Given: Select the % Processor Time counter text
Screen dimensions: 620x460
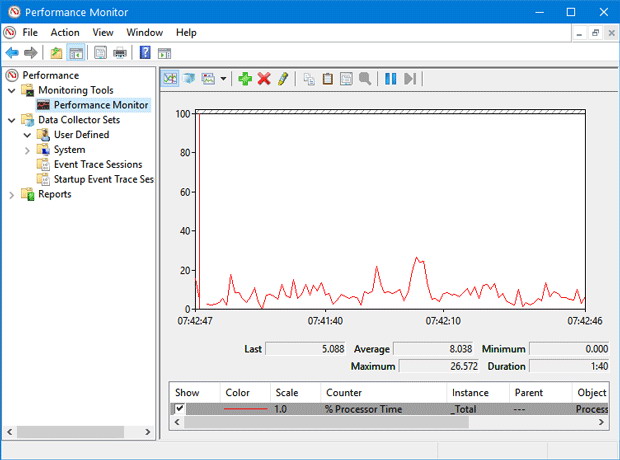Looking at the screenshot, I should tap(363, 409).
